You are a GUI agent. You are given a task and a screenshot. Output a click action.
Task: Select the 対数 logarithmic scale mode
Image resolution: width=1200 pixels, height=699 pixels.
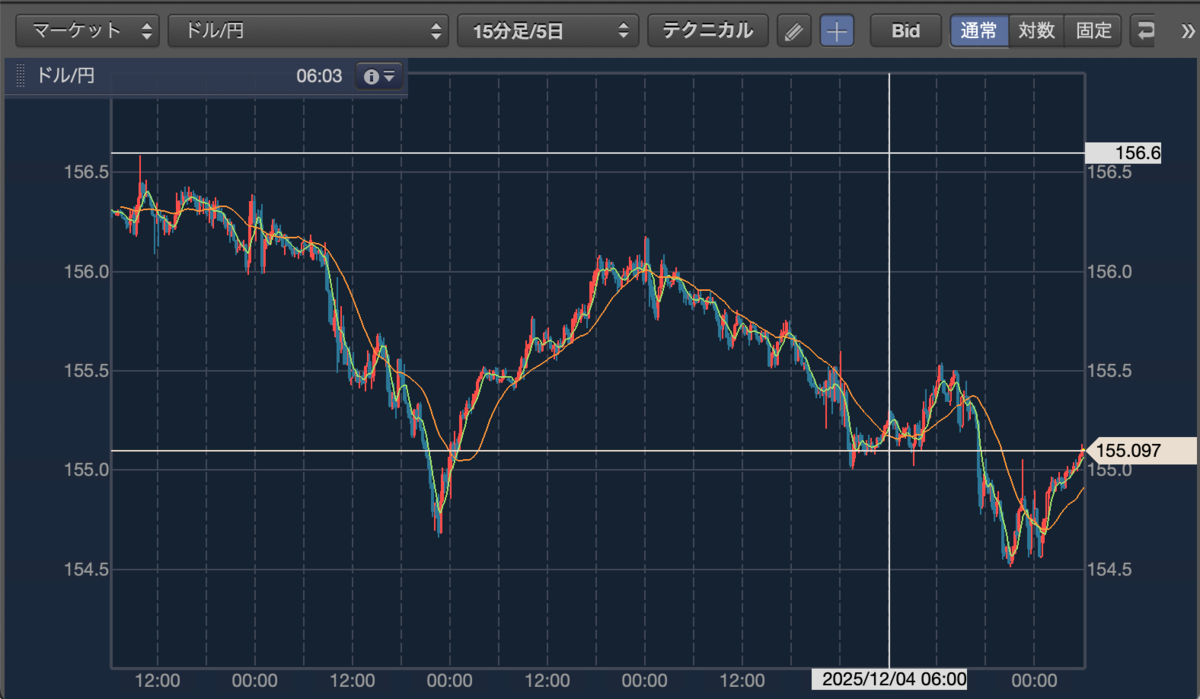tap(1036, 31)
